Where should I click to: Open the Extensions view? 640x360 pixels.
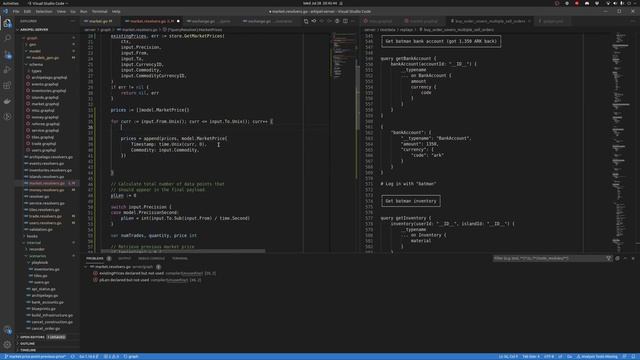(x=7, y=85)
